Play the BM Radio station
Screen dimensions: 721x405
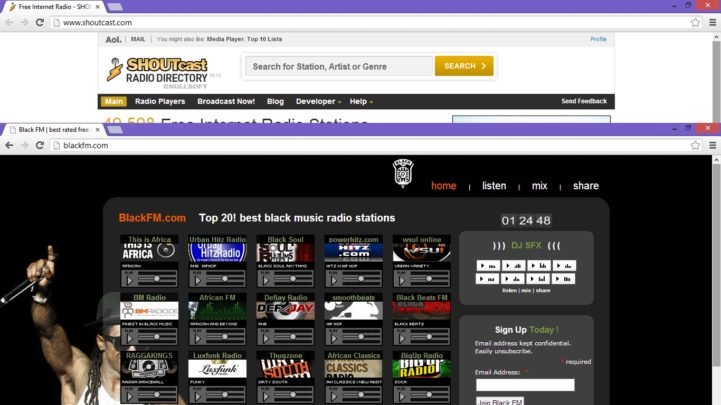click(130, 338)
